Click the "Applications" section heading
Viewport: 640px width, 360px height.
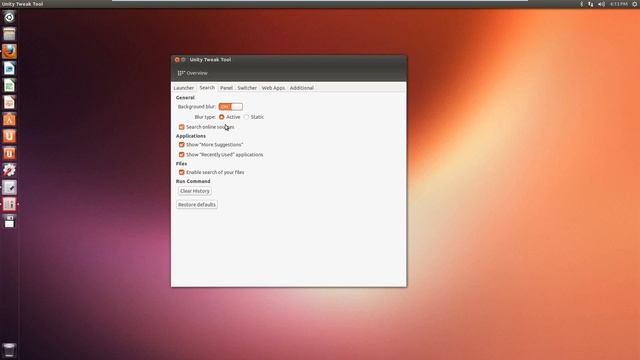191,136
